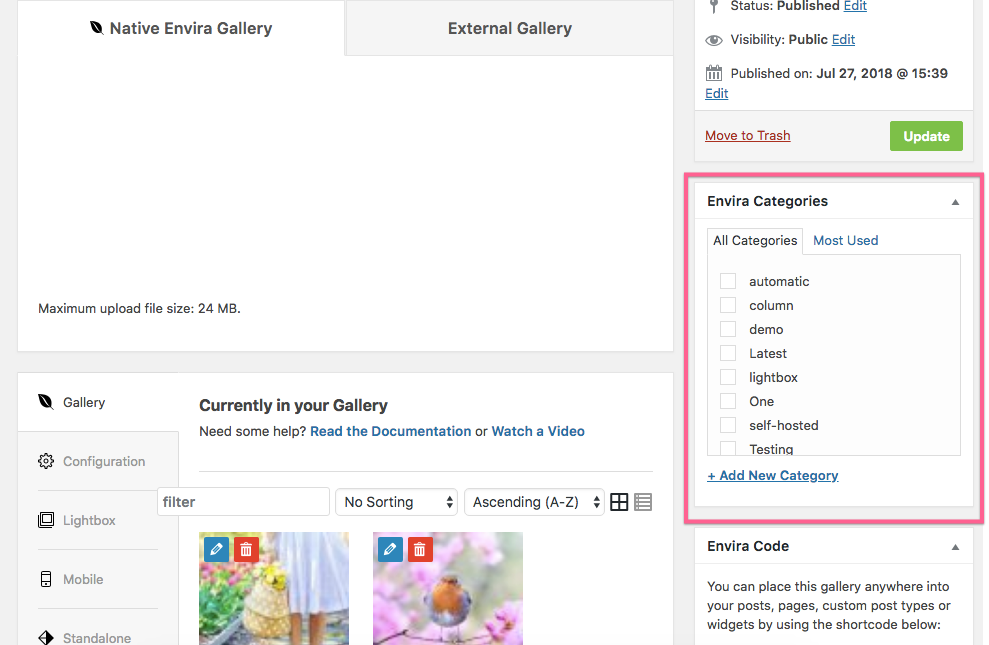Open the Mobile settings tab

pos(83,579)
